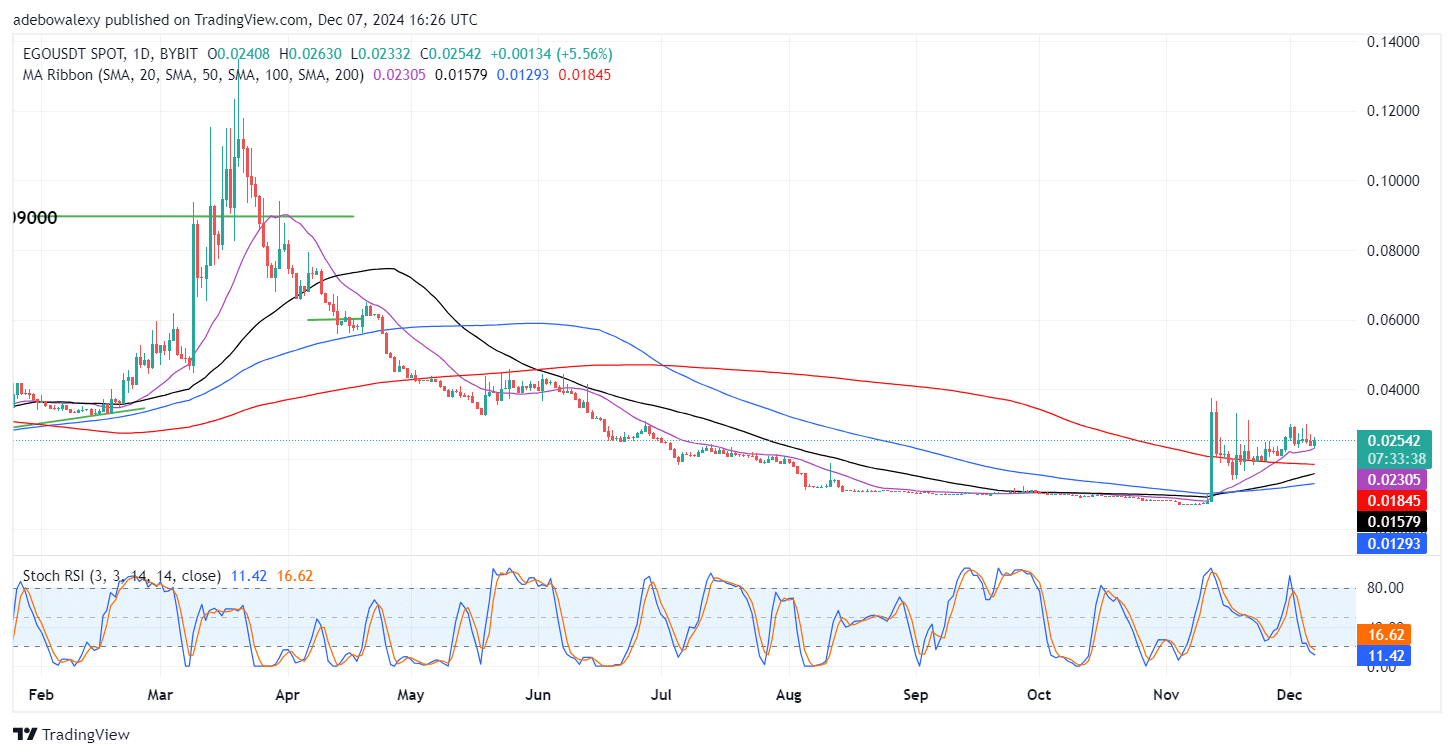Click the SMA 20 value 0.02305 in legend

click(398, 74)
